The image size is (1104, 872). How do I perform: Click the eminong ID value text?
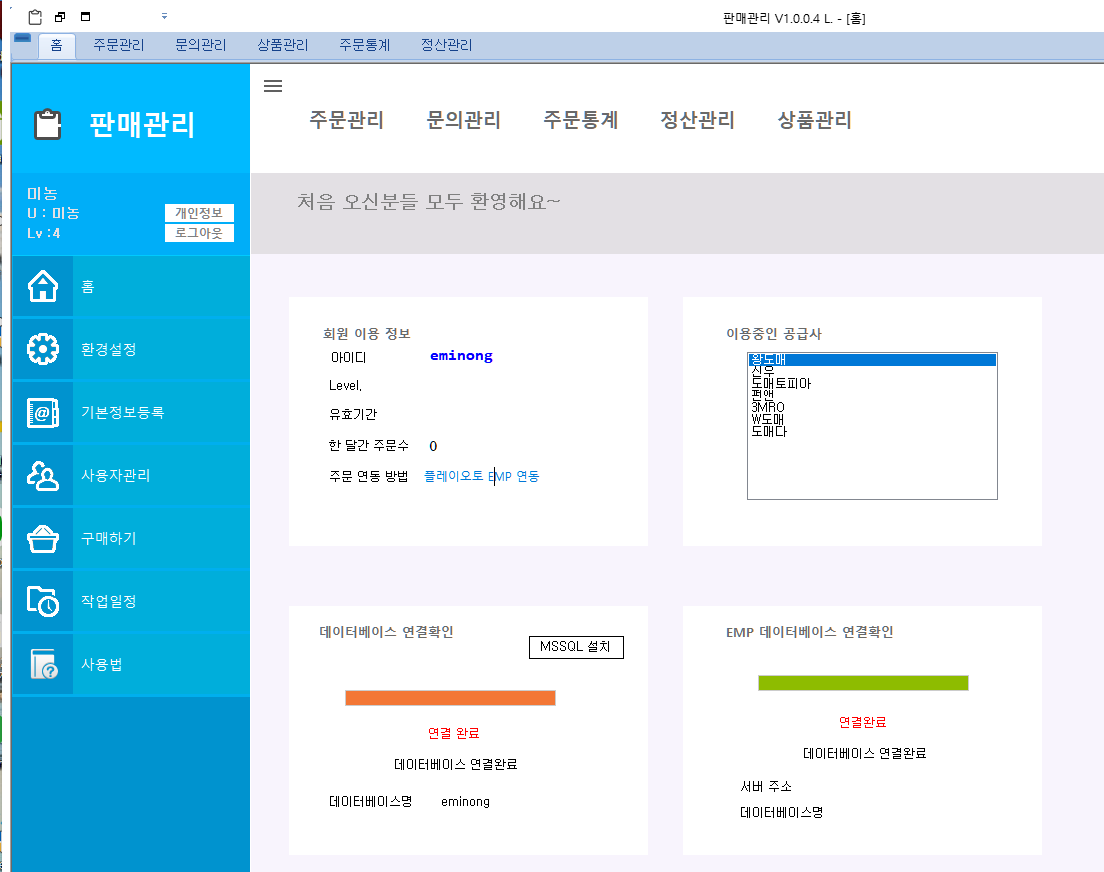(x=461, y=356)
